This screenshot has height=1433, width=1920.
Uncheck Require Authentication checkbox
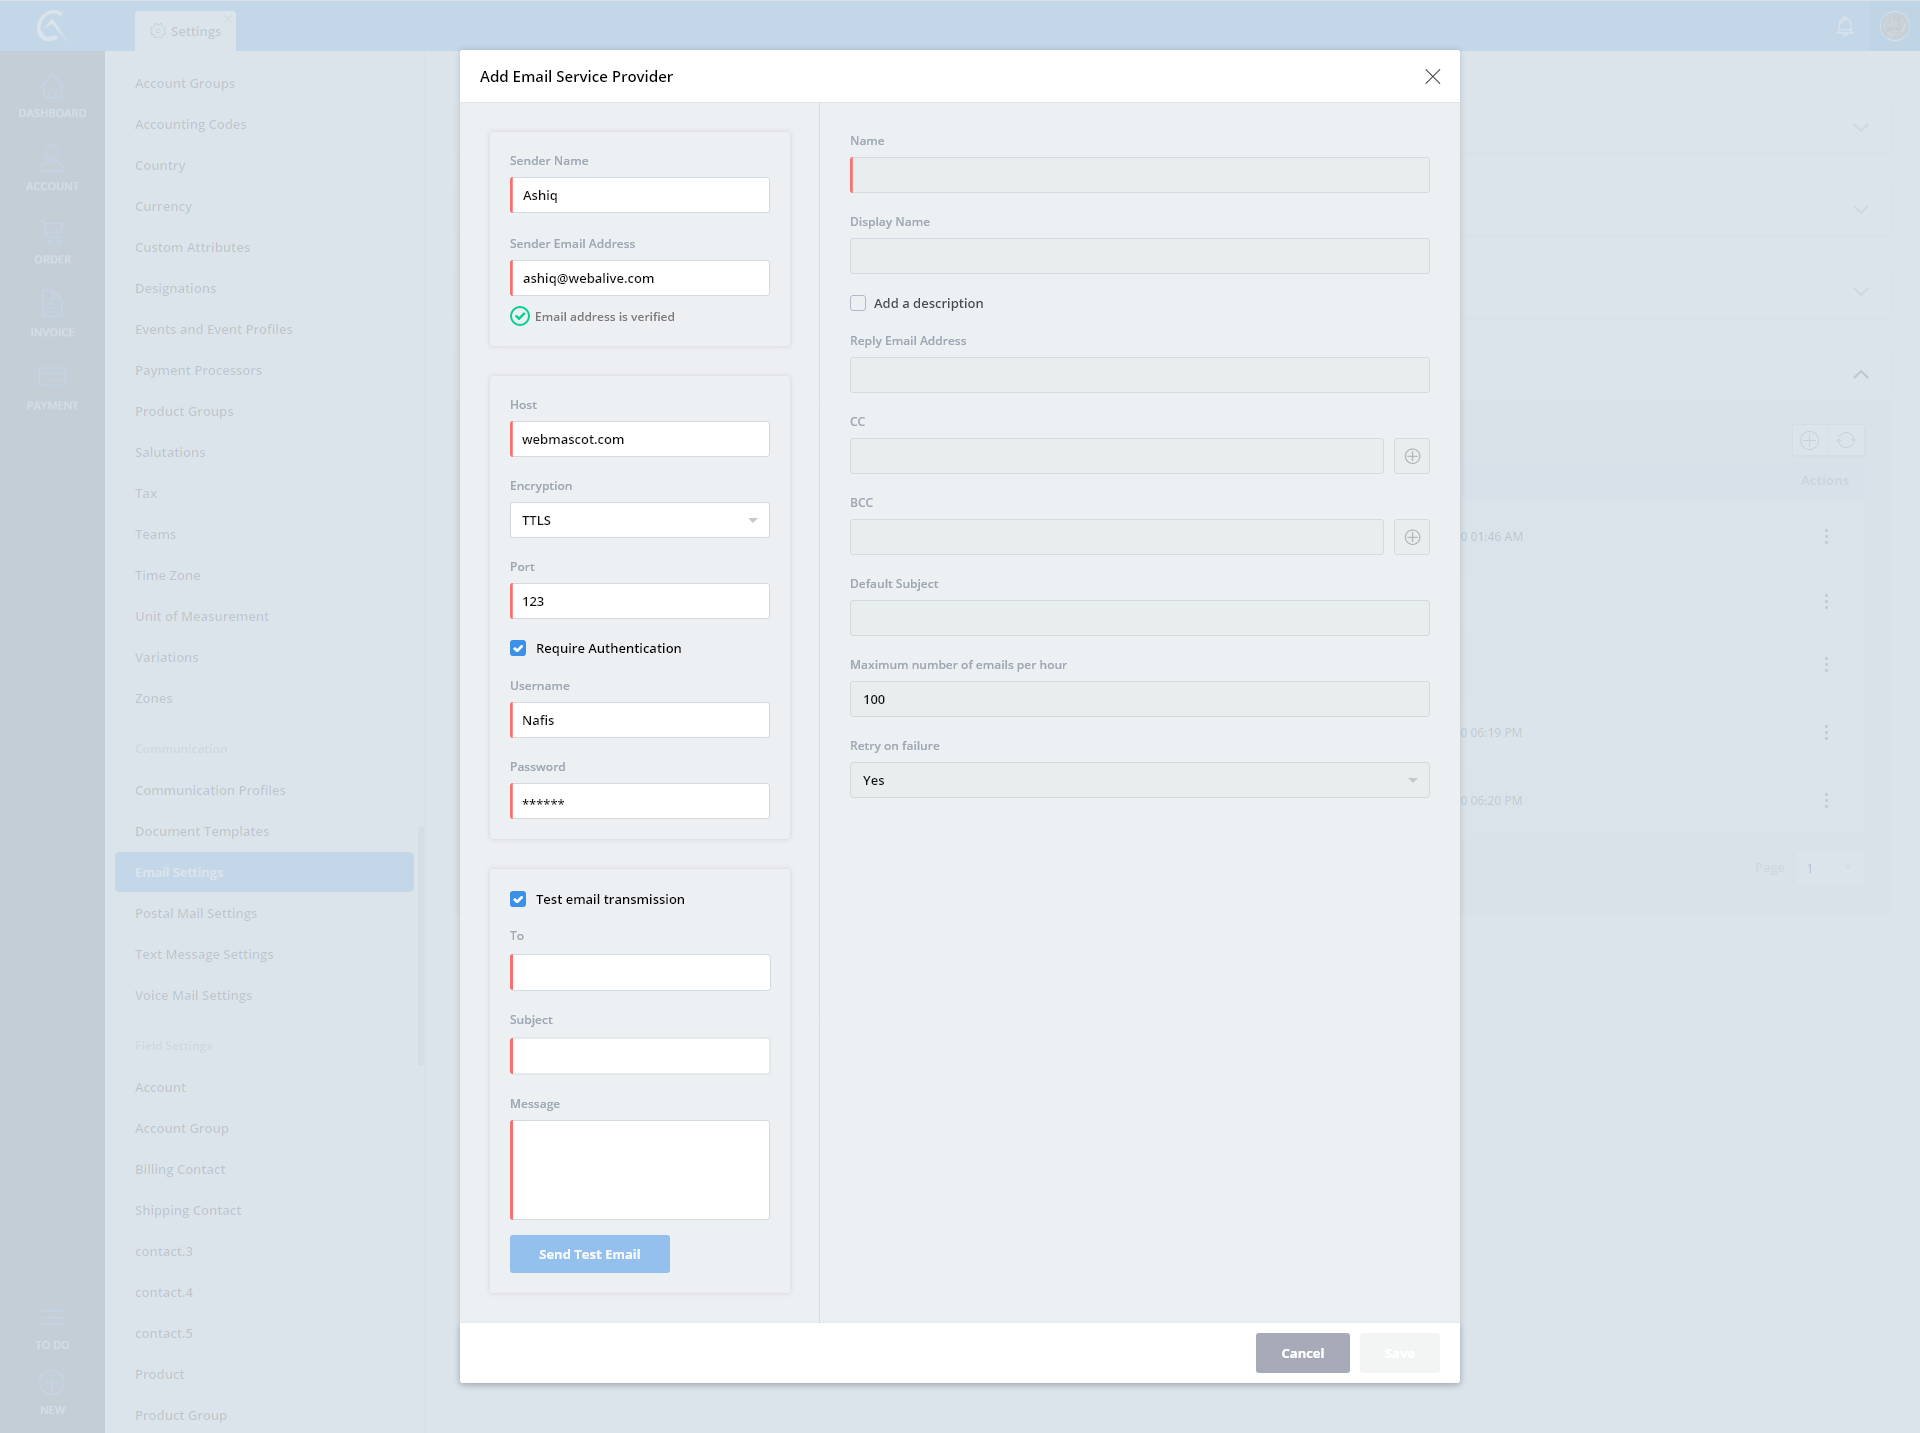(x=518, y=648)
